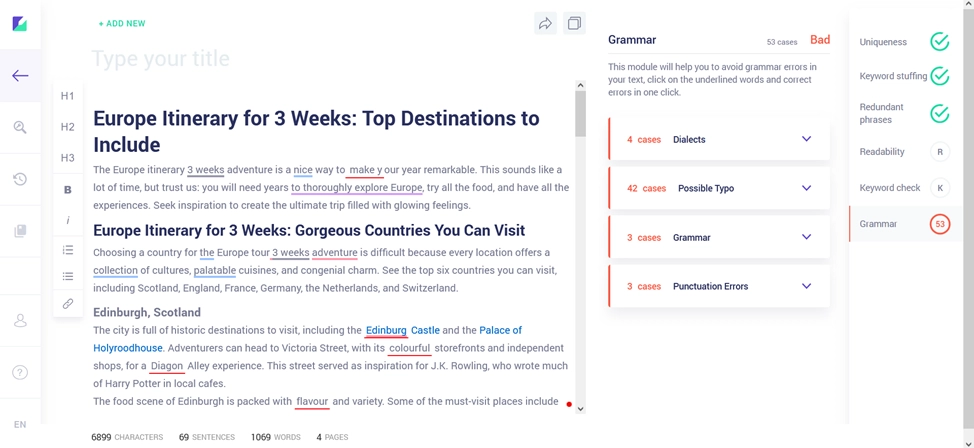This screenshot has width=974, height=448.
Task: Open the search magnifier tool in the sidebar
Action: (20, 127)
